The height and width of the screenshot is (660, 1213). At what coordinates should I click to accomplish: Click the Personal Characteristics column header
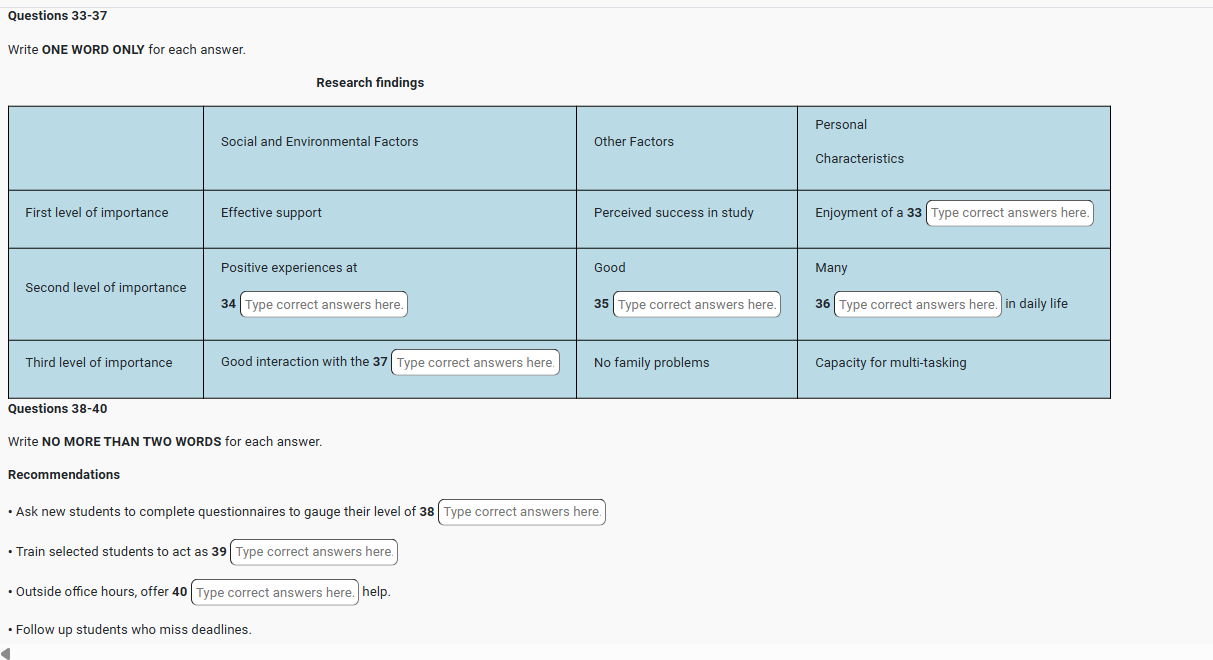tap(858, 142)
